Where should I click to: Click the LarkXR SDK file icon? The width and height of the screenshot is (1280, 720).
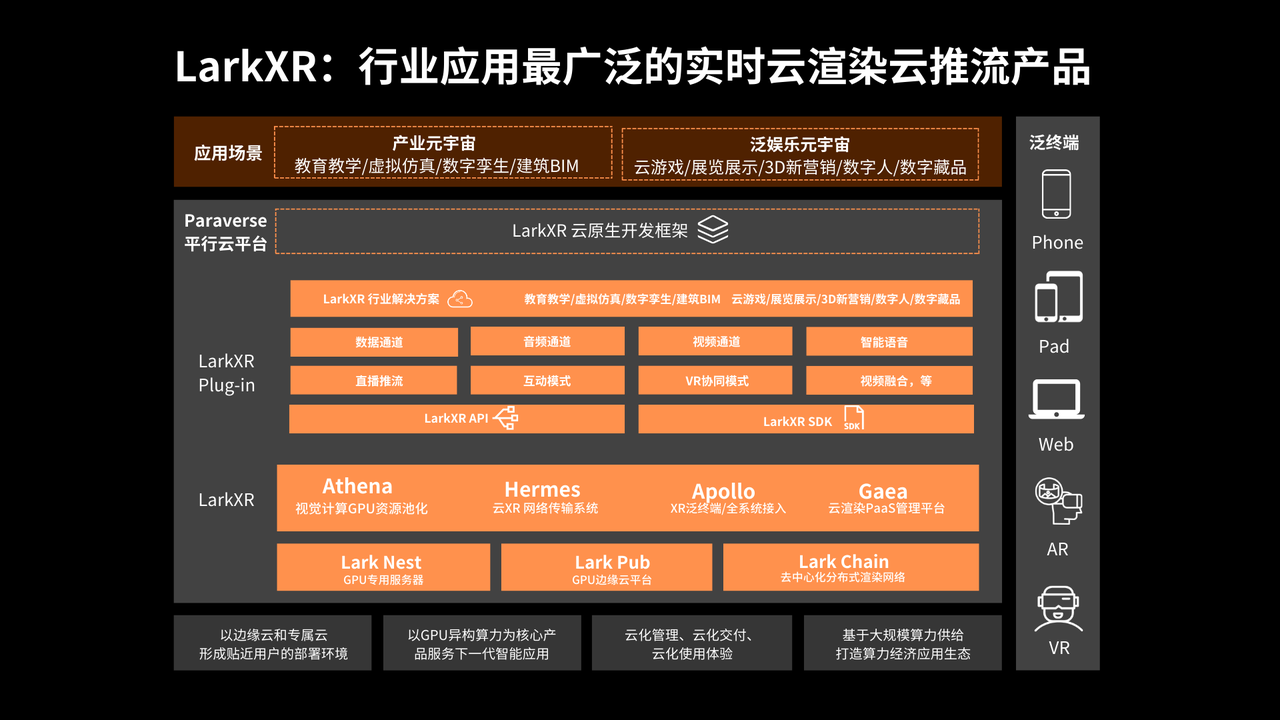click(x=853, y=419)
